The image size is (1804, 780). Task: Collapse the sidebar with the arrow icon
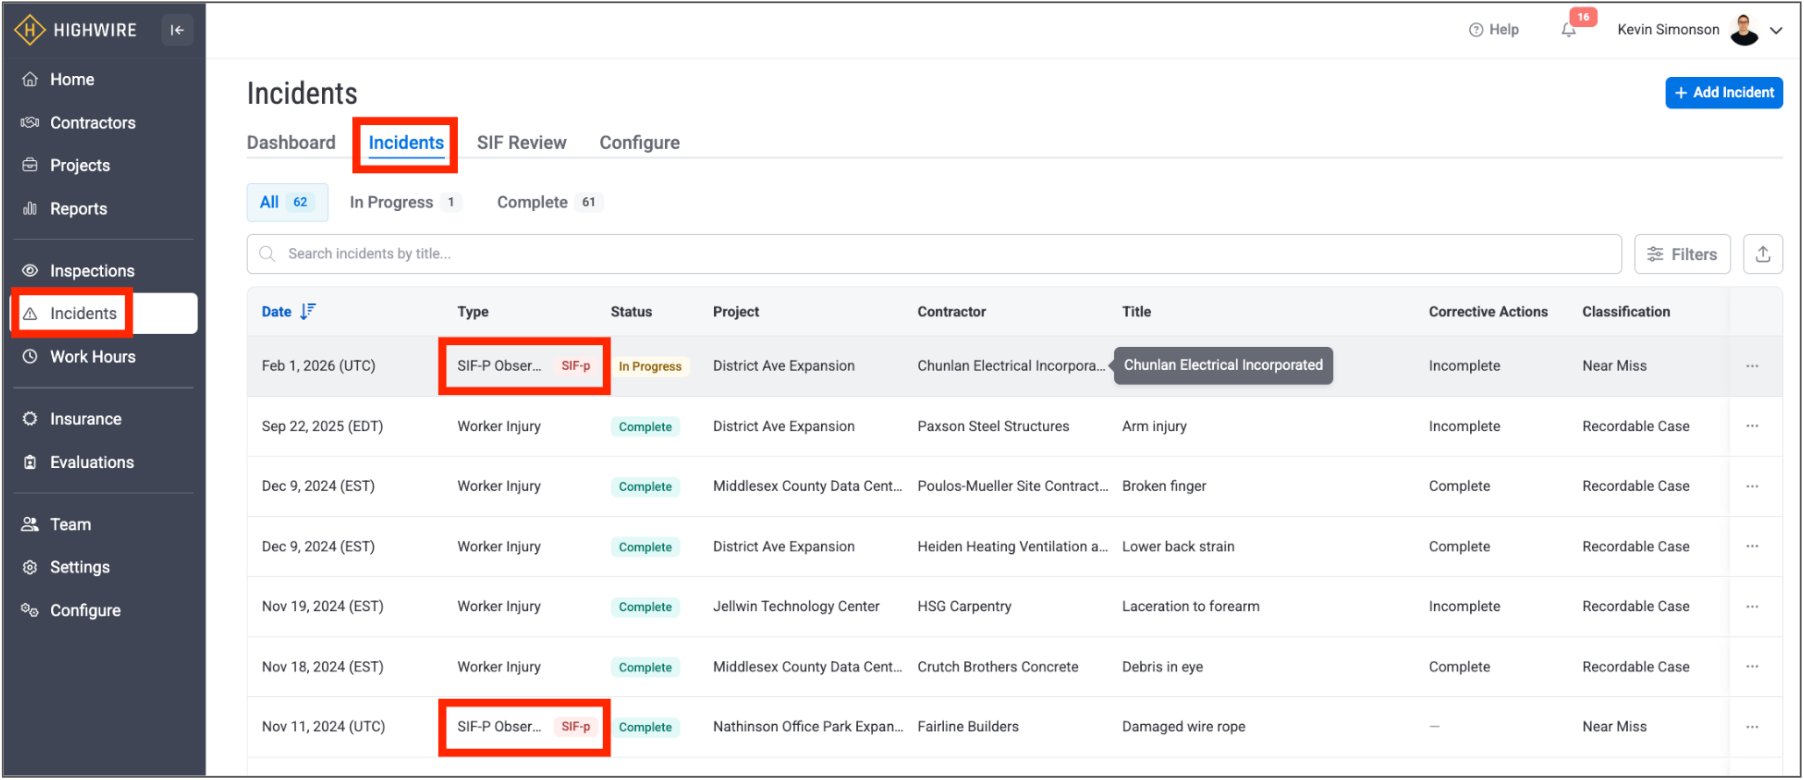point(177,30)
